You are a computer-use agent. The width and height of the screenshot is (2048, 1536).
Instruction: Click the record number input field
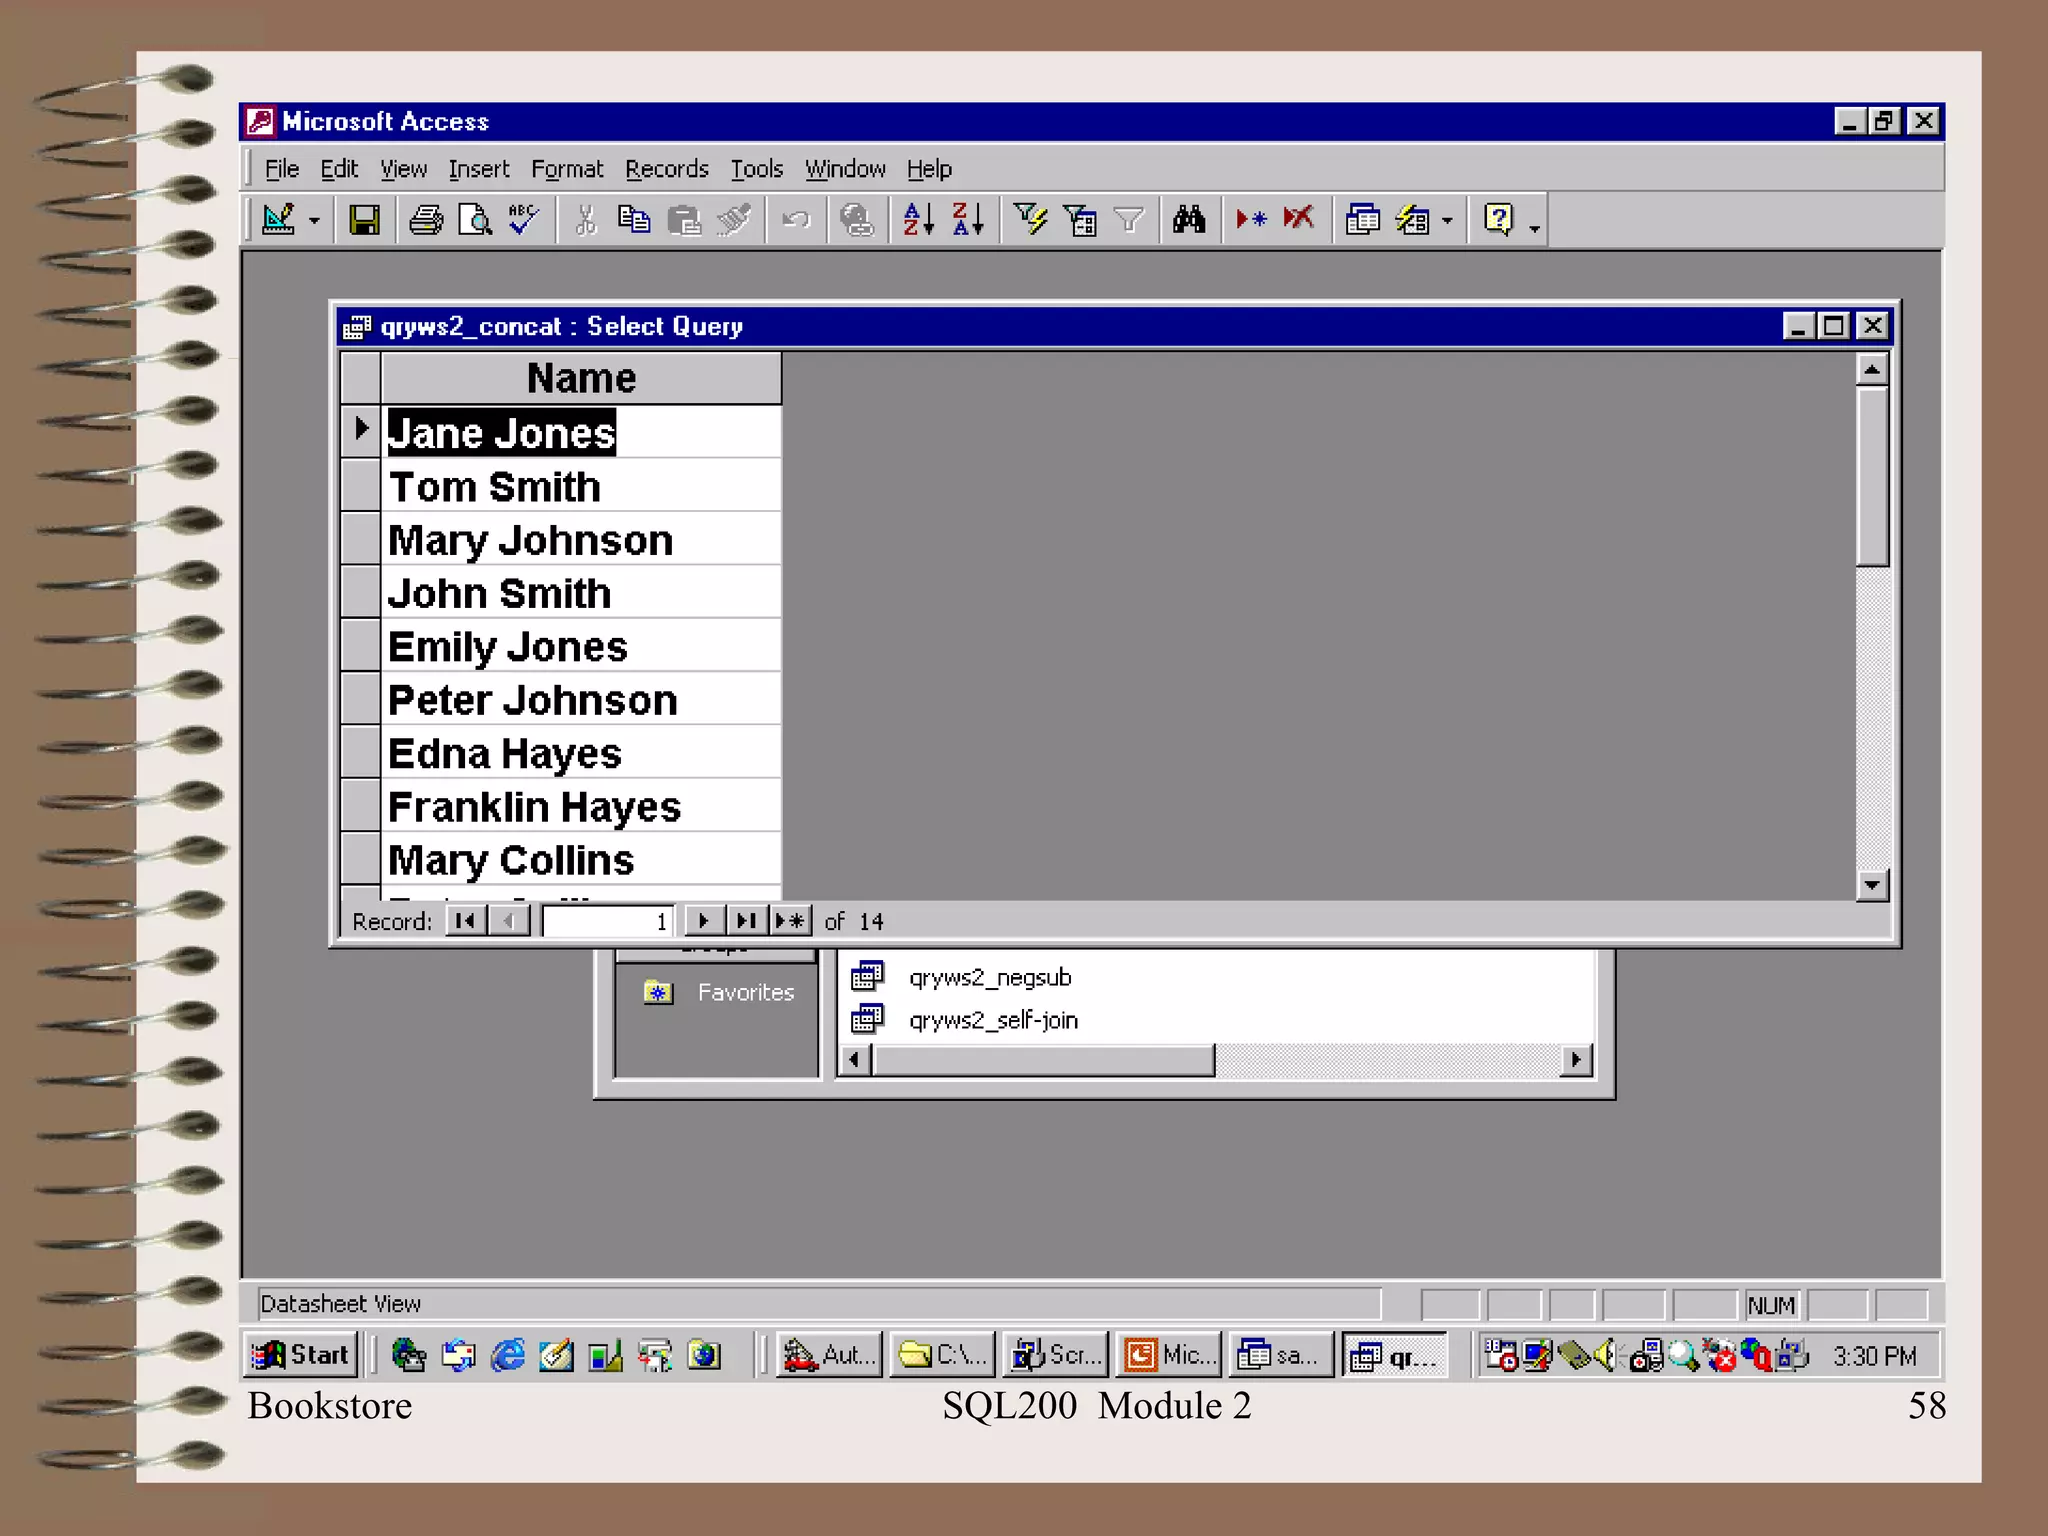[606, 920]
